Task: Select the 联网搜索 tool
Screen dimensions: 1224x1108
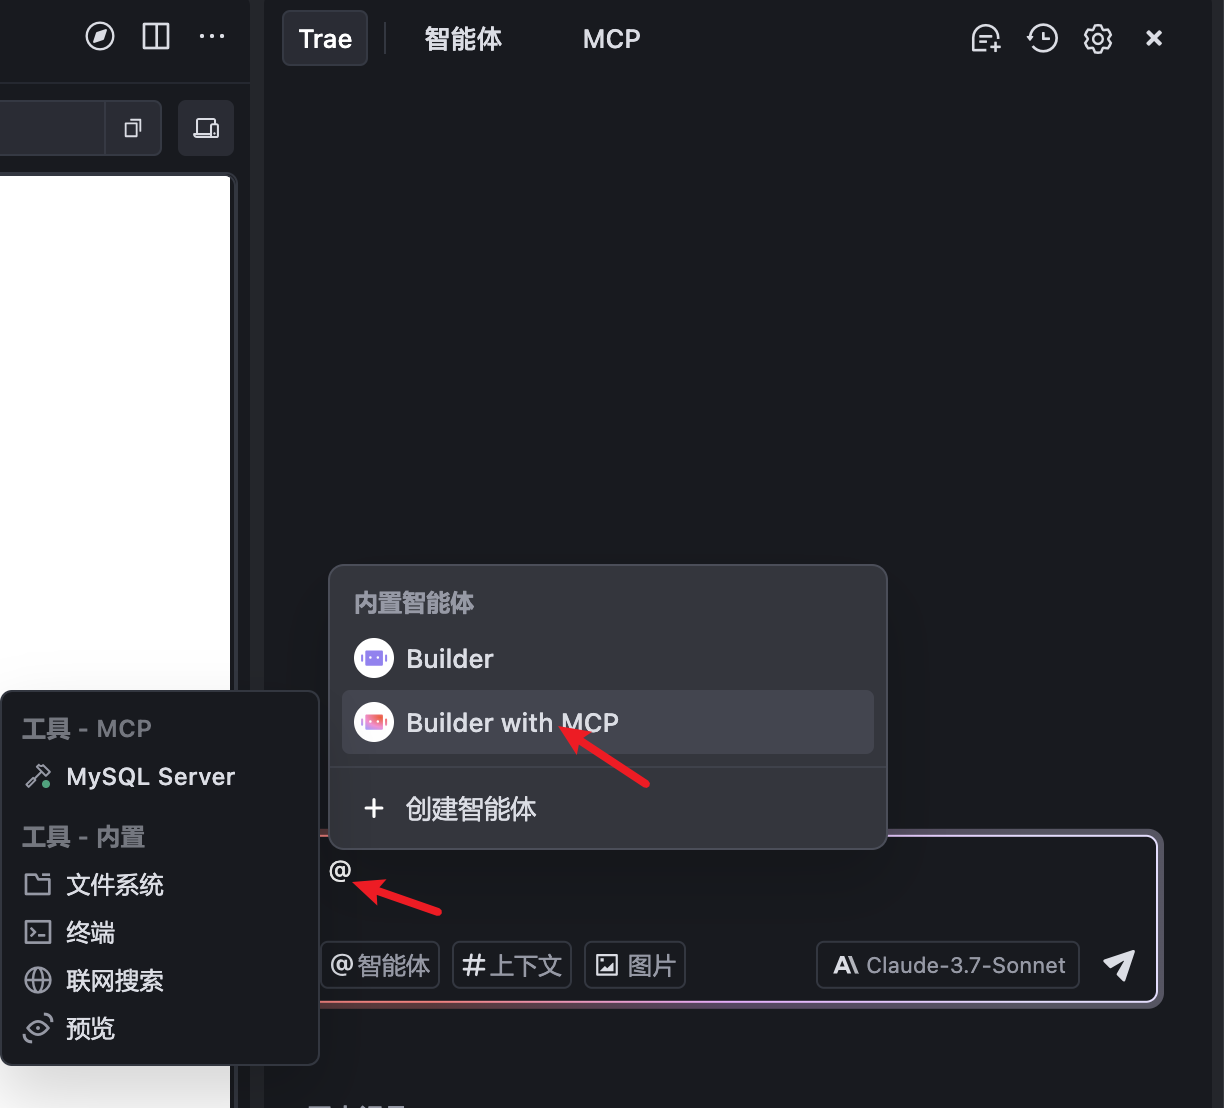Action: click(160, 981)
